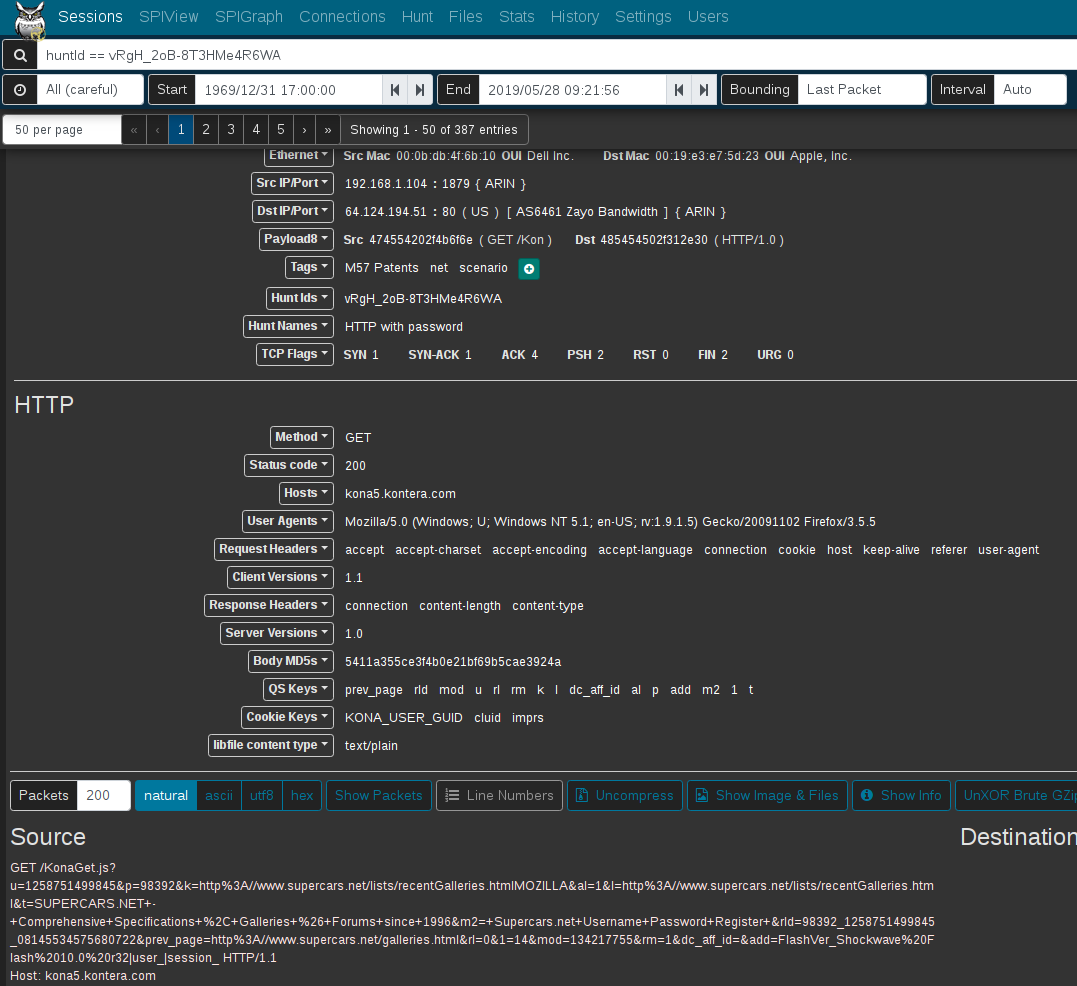This screenshot has height=986, width=1077.
Task: Click the Show Image & Files button
Action: 766,796
